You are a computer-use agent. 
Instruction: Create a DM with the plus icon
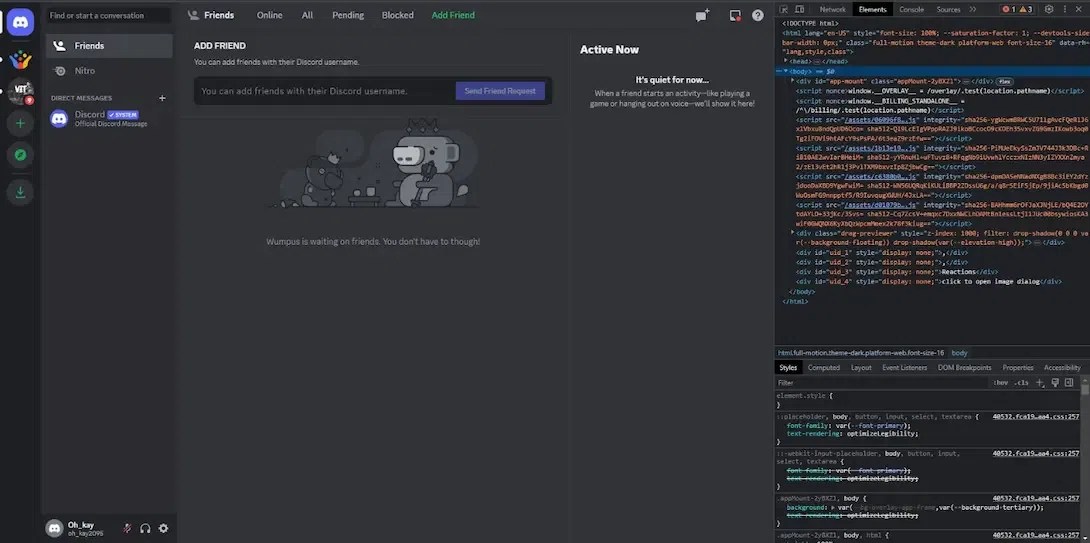point(162,98)
